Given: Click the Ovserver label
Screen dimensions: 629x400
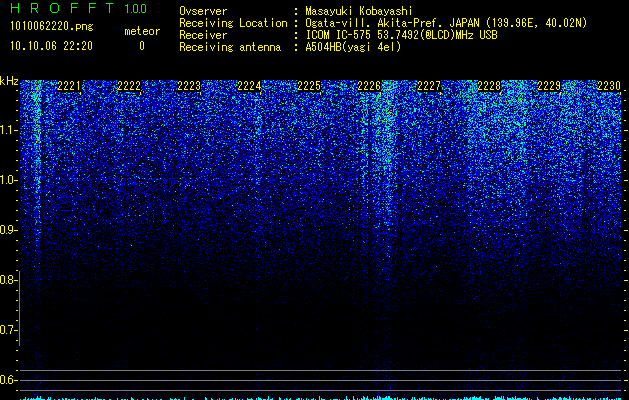Looking at the screenshot, I should (x=203, y=11).
